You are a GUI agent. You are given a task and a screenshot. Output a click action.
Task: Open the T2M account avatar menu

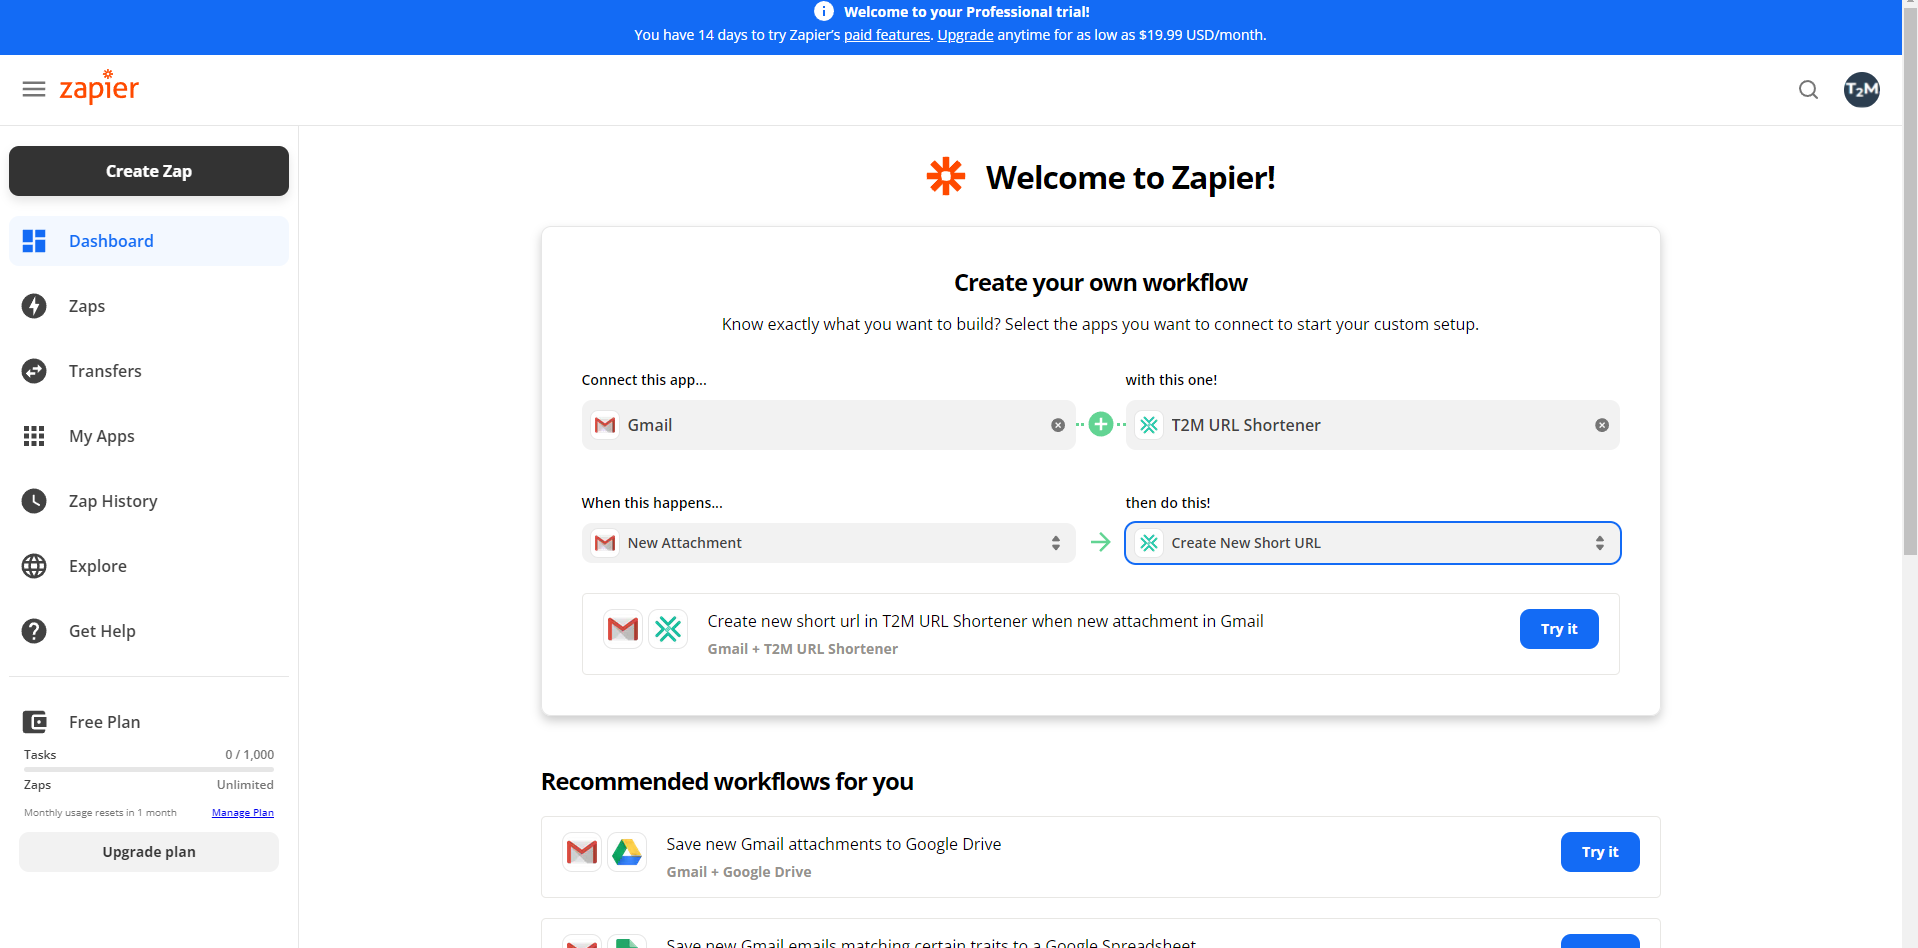click(x=1862, y=89)
